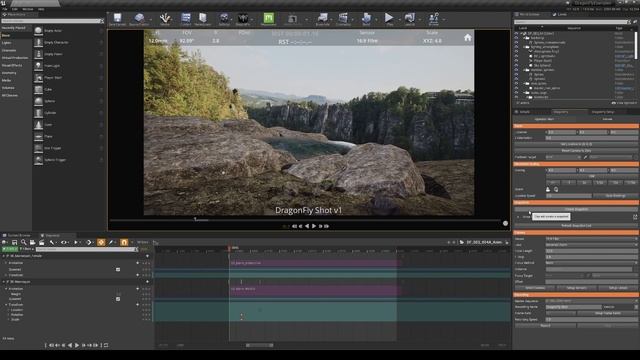Select the Player Start actor icon
The image size is (640, 360).
38,78
